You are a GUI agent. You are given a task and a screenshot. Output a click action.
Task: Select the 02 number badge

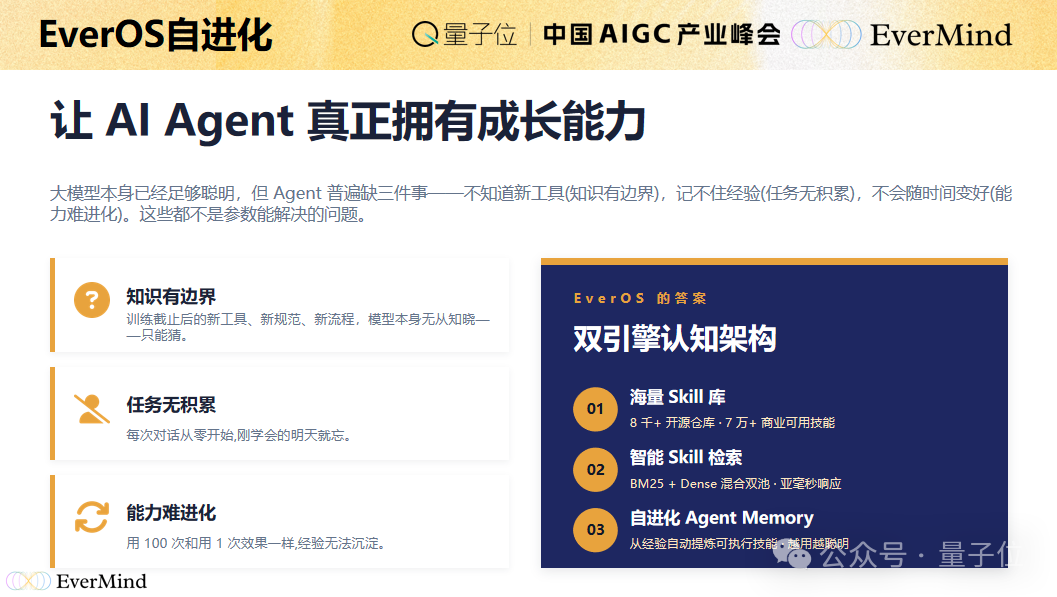click(x=595, y=470)
